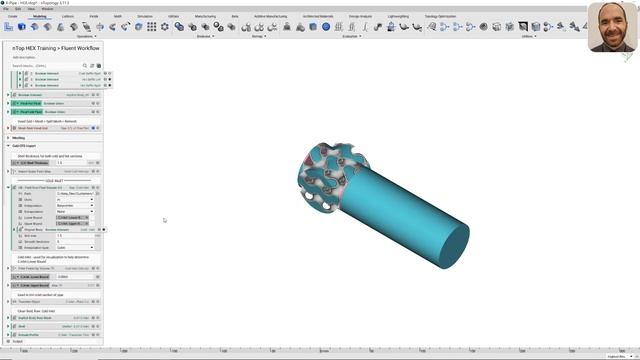The width and height of the screenshot is (640, 360).
Task: Click the browse icon beside the Path field
Action: 98,193
